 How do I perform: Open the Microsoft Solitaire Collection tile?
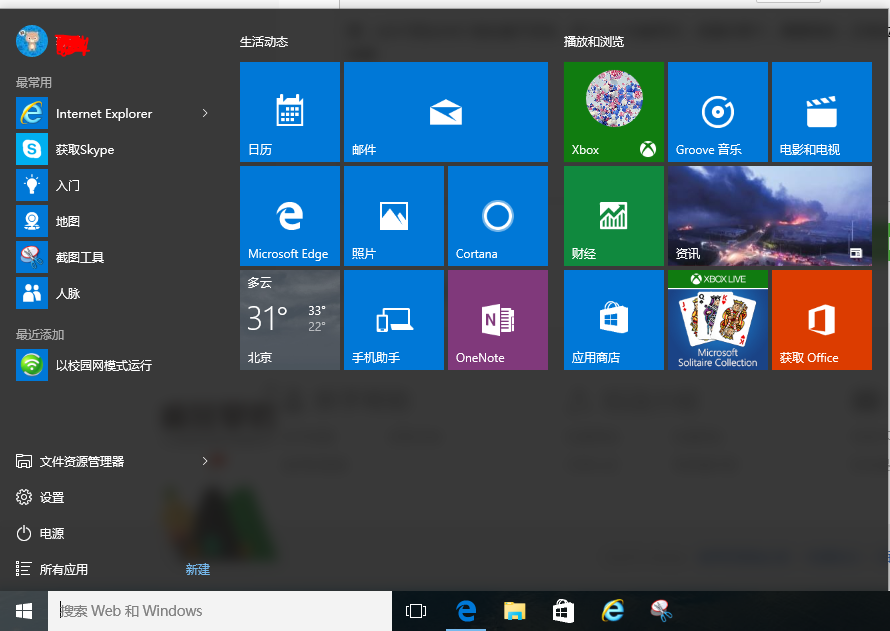717,319
